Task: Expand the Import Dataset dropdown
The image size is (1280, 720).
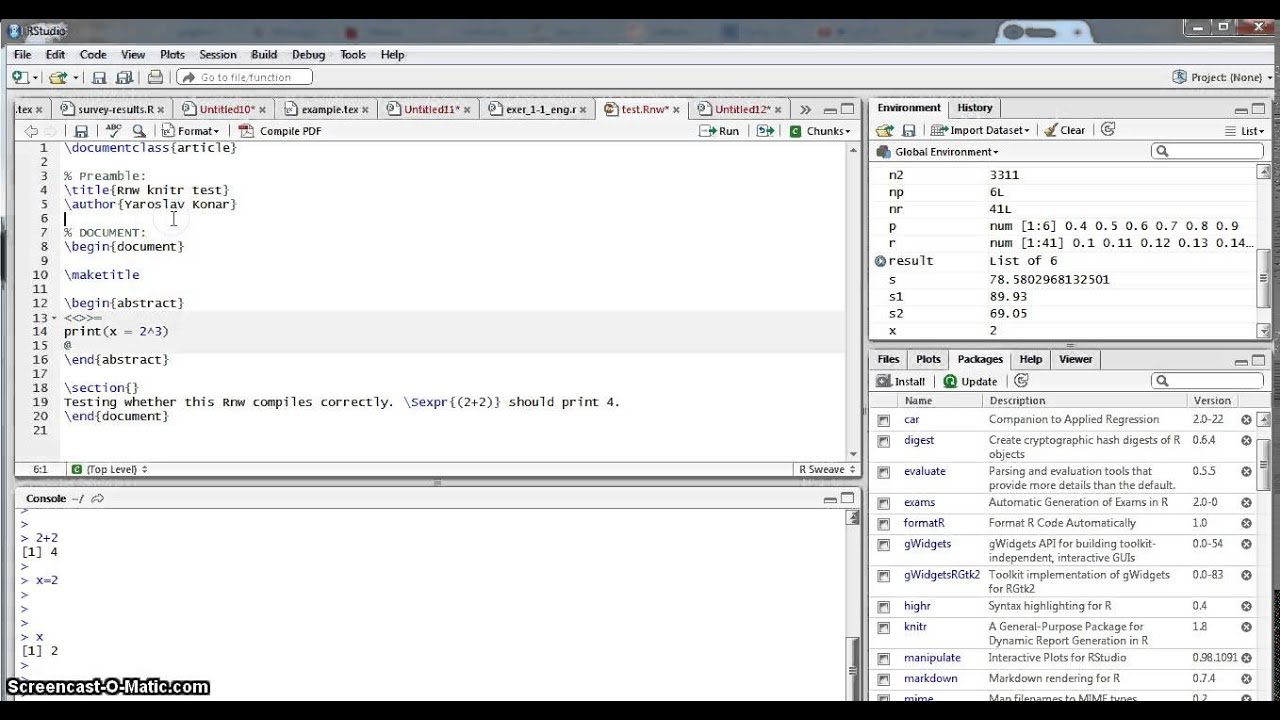Action: (x=980, y=130)
